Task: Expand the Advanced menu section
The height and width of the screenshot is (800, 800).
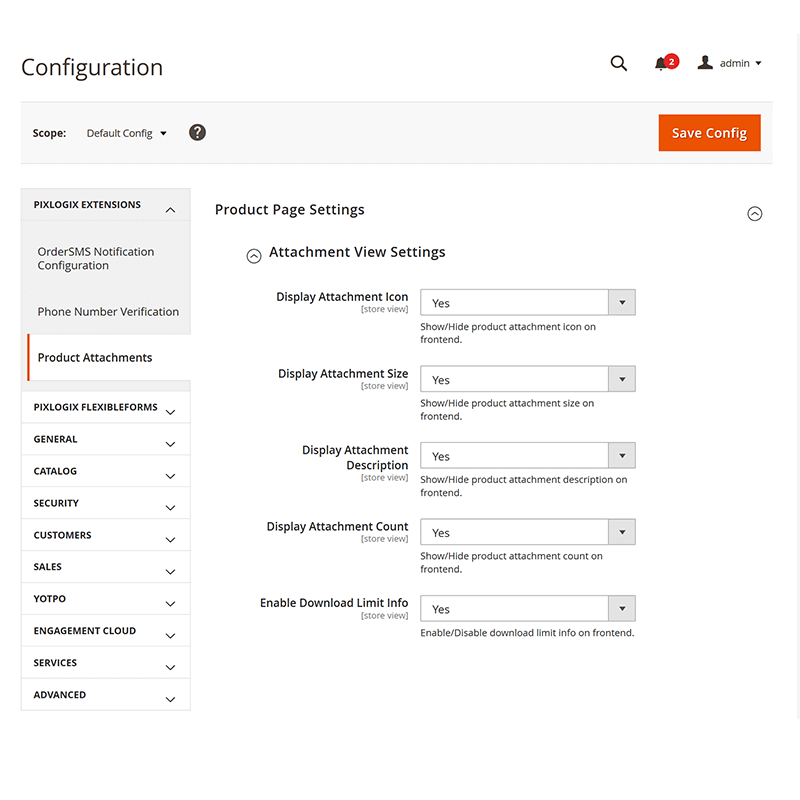Action: tap(105, 695)
